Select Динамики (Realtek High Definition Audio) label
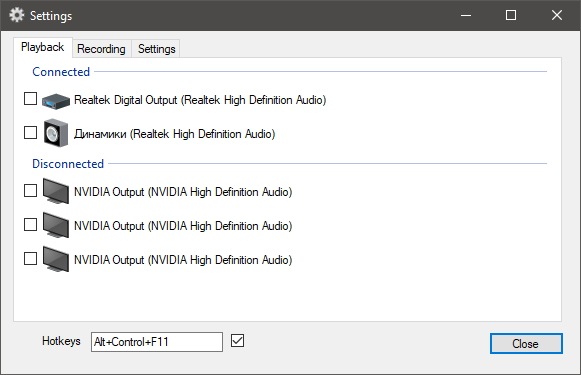The width and height of the screenshot is (581, 375). [x=175, y=134]
